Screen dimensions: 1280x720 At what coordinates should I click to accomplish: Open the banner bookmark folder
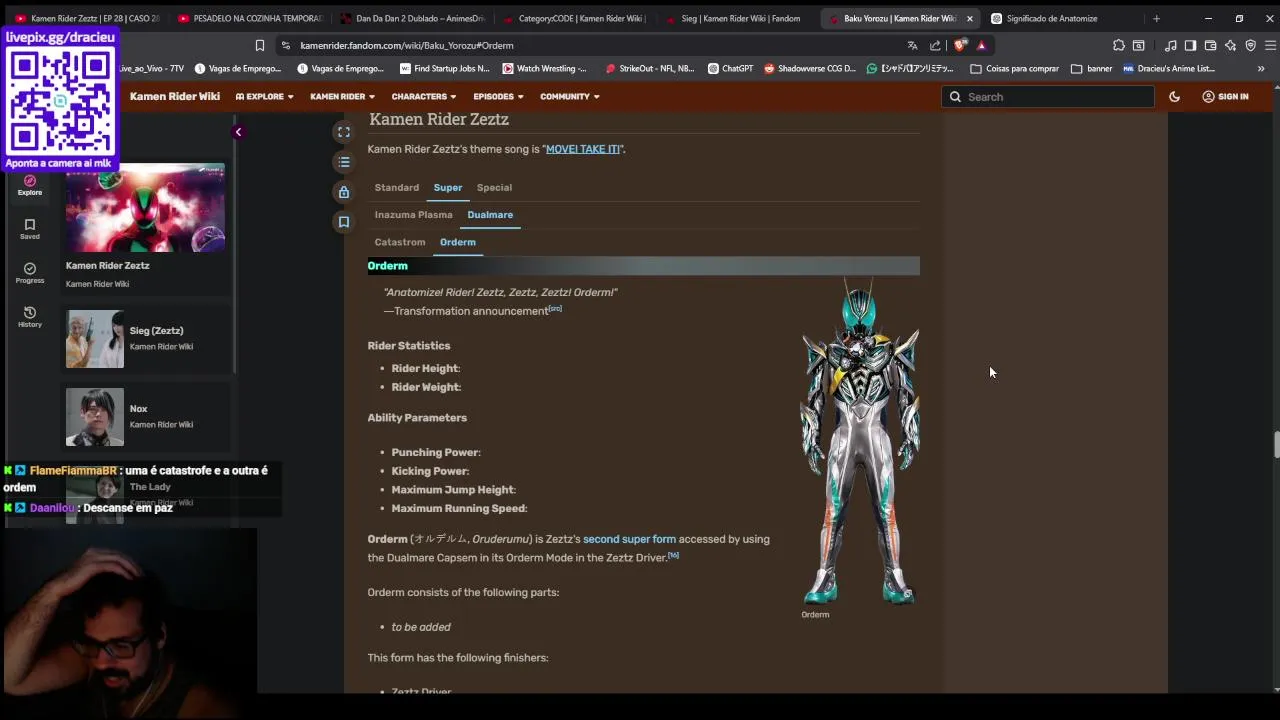point(1091,69)
